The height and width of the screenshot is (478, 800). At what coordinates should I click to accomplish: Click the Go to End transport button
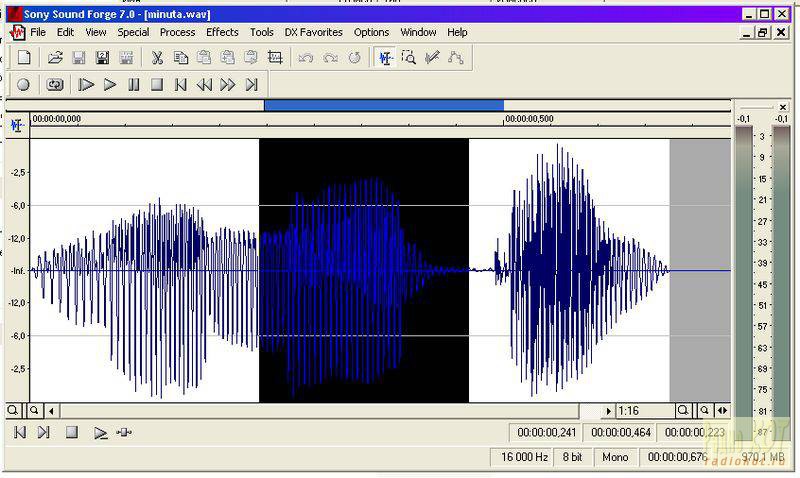252,85
